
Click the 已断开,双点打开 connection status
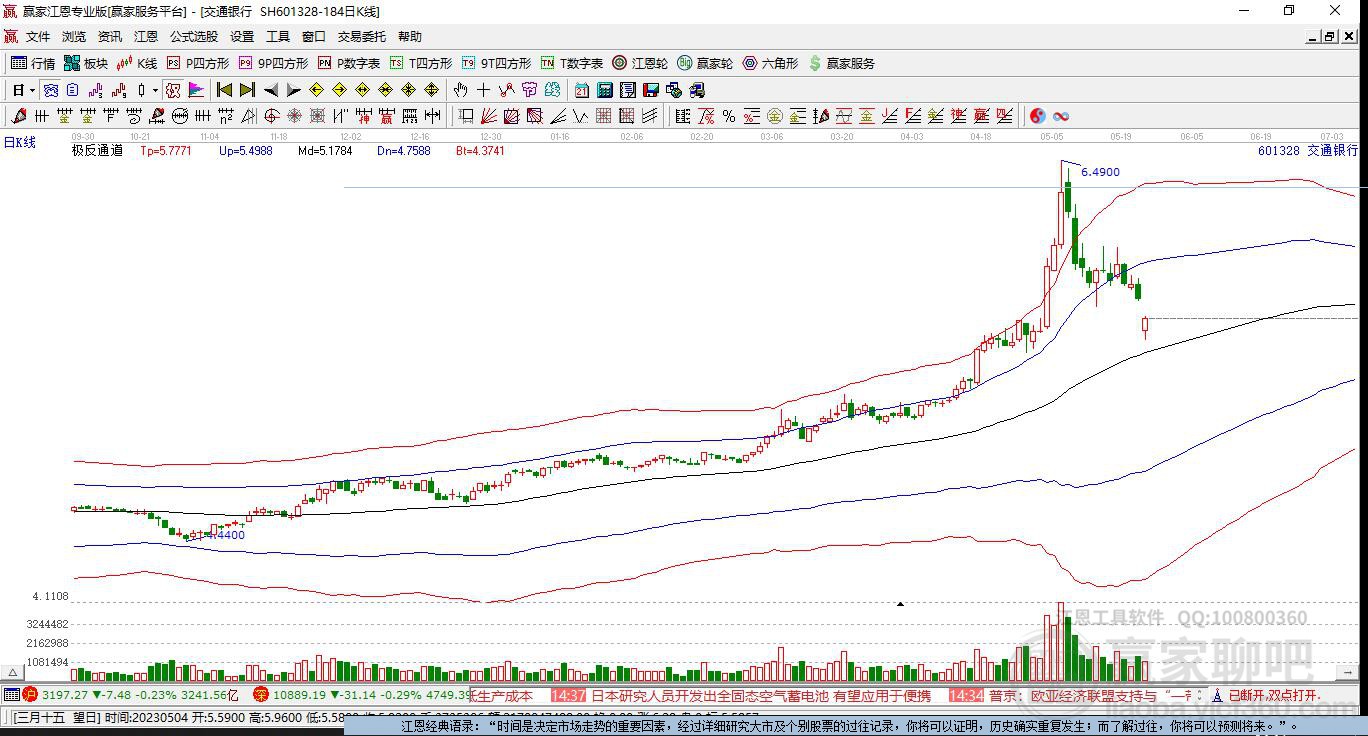1275,695
